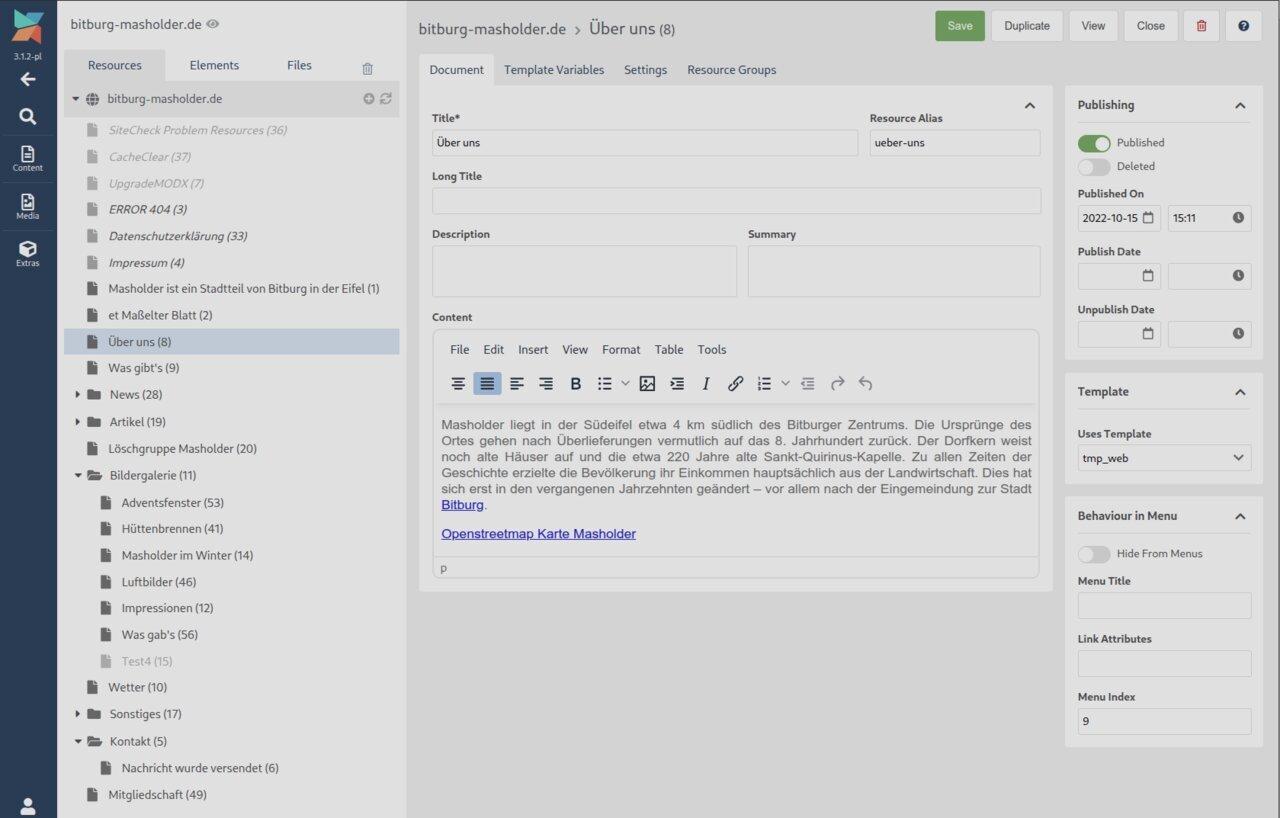Open the Media section in left sidebar
Viewport: 1280px width, 818px height.
[x=27, y=206]
